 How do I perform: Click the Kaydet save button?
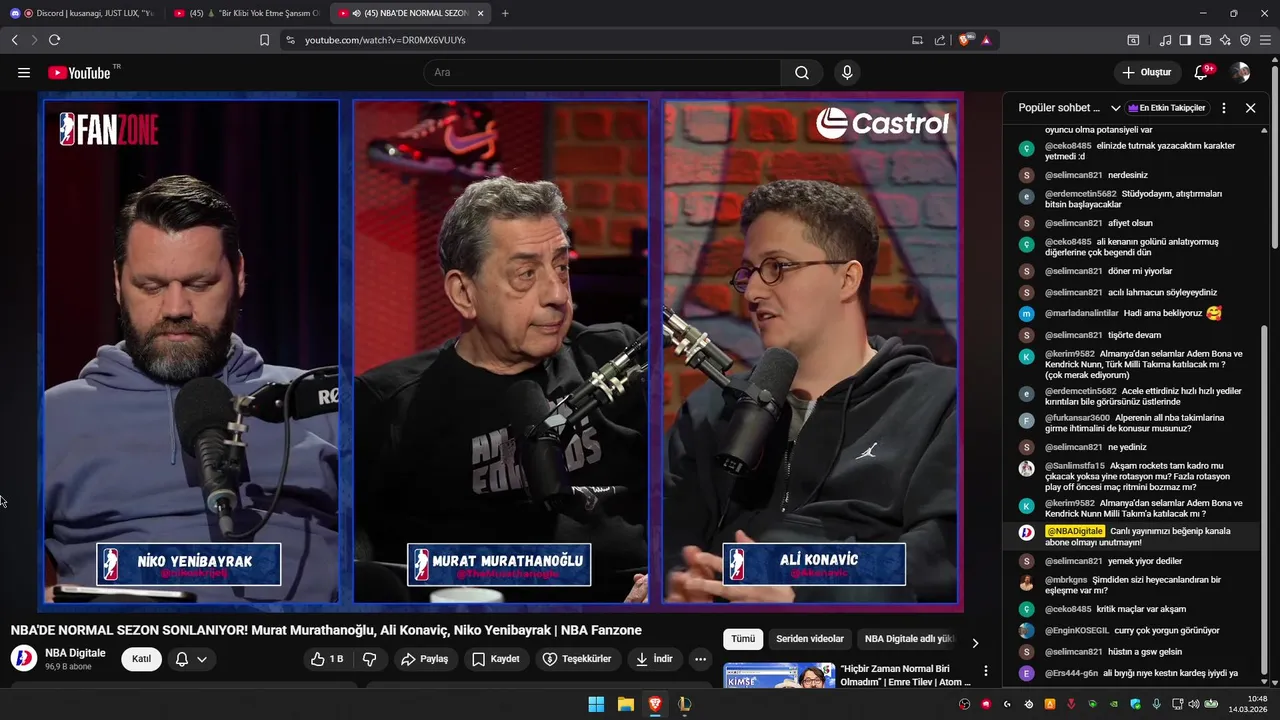(x=495, y=659)
